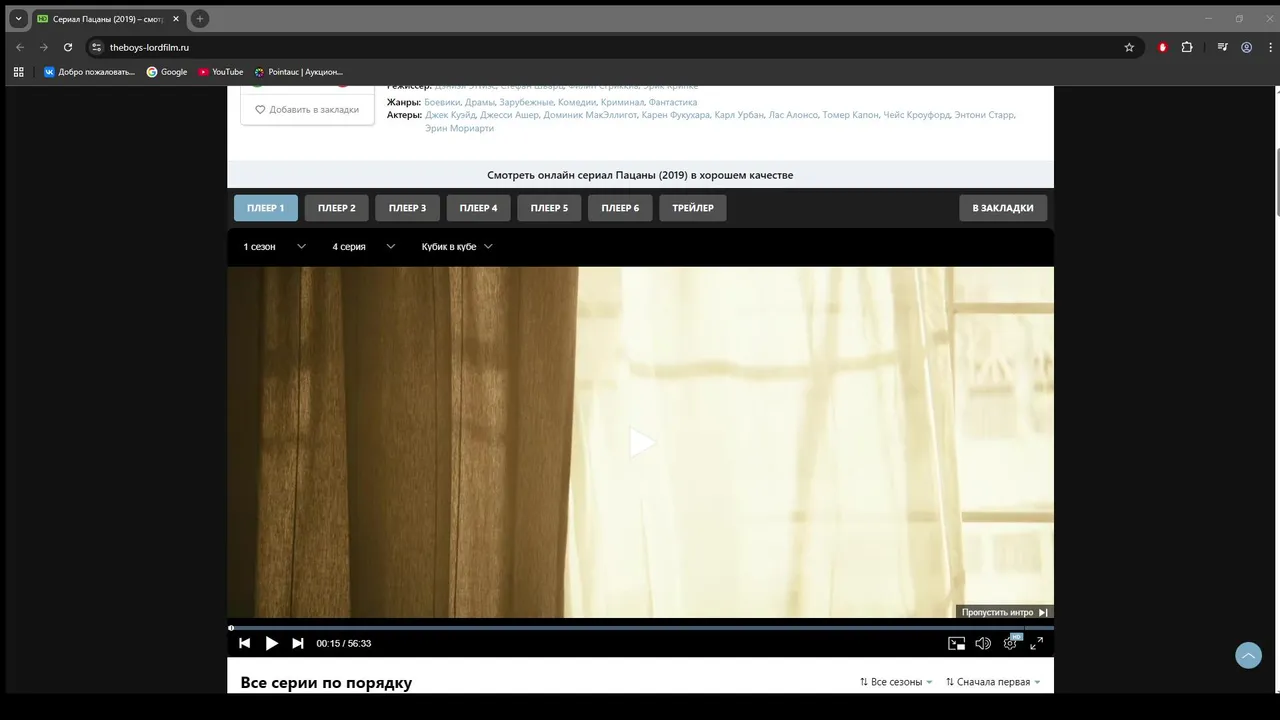Viewport: 1280px width, 720px height.
Task: Open the ТРЕЙЛЕР tab
Action: (693, 208)
